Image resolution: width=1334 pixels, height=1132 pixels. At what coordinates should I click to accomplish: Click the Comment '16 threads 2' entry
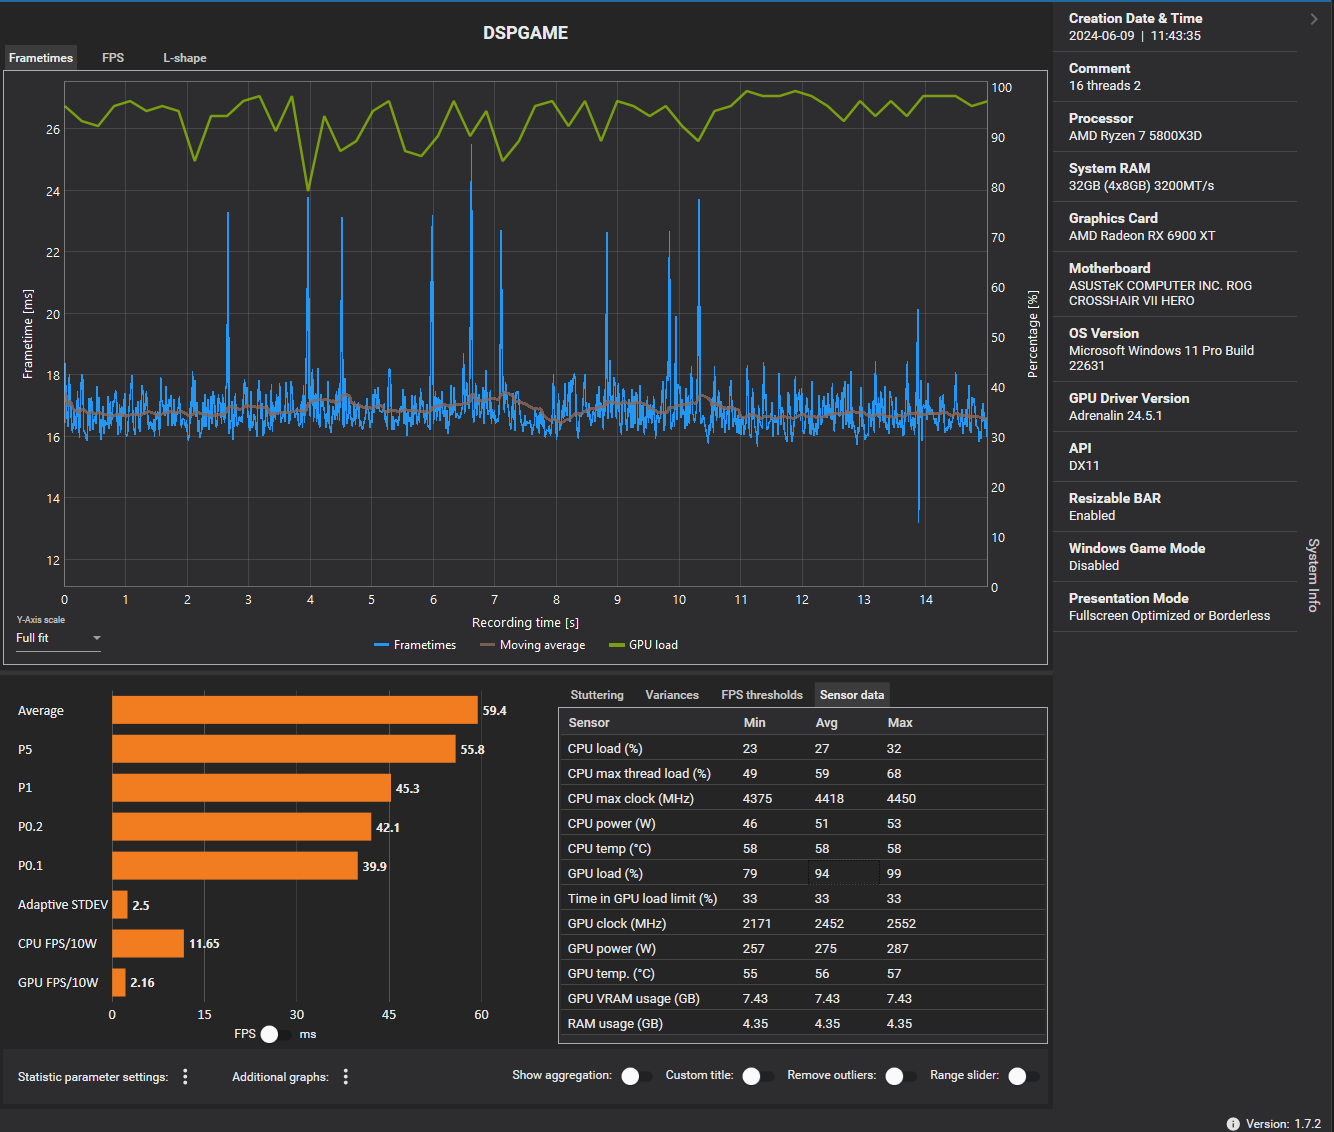tap(1175, 77)
